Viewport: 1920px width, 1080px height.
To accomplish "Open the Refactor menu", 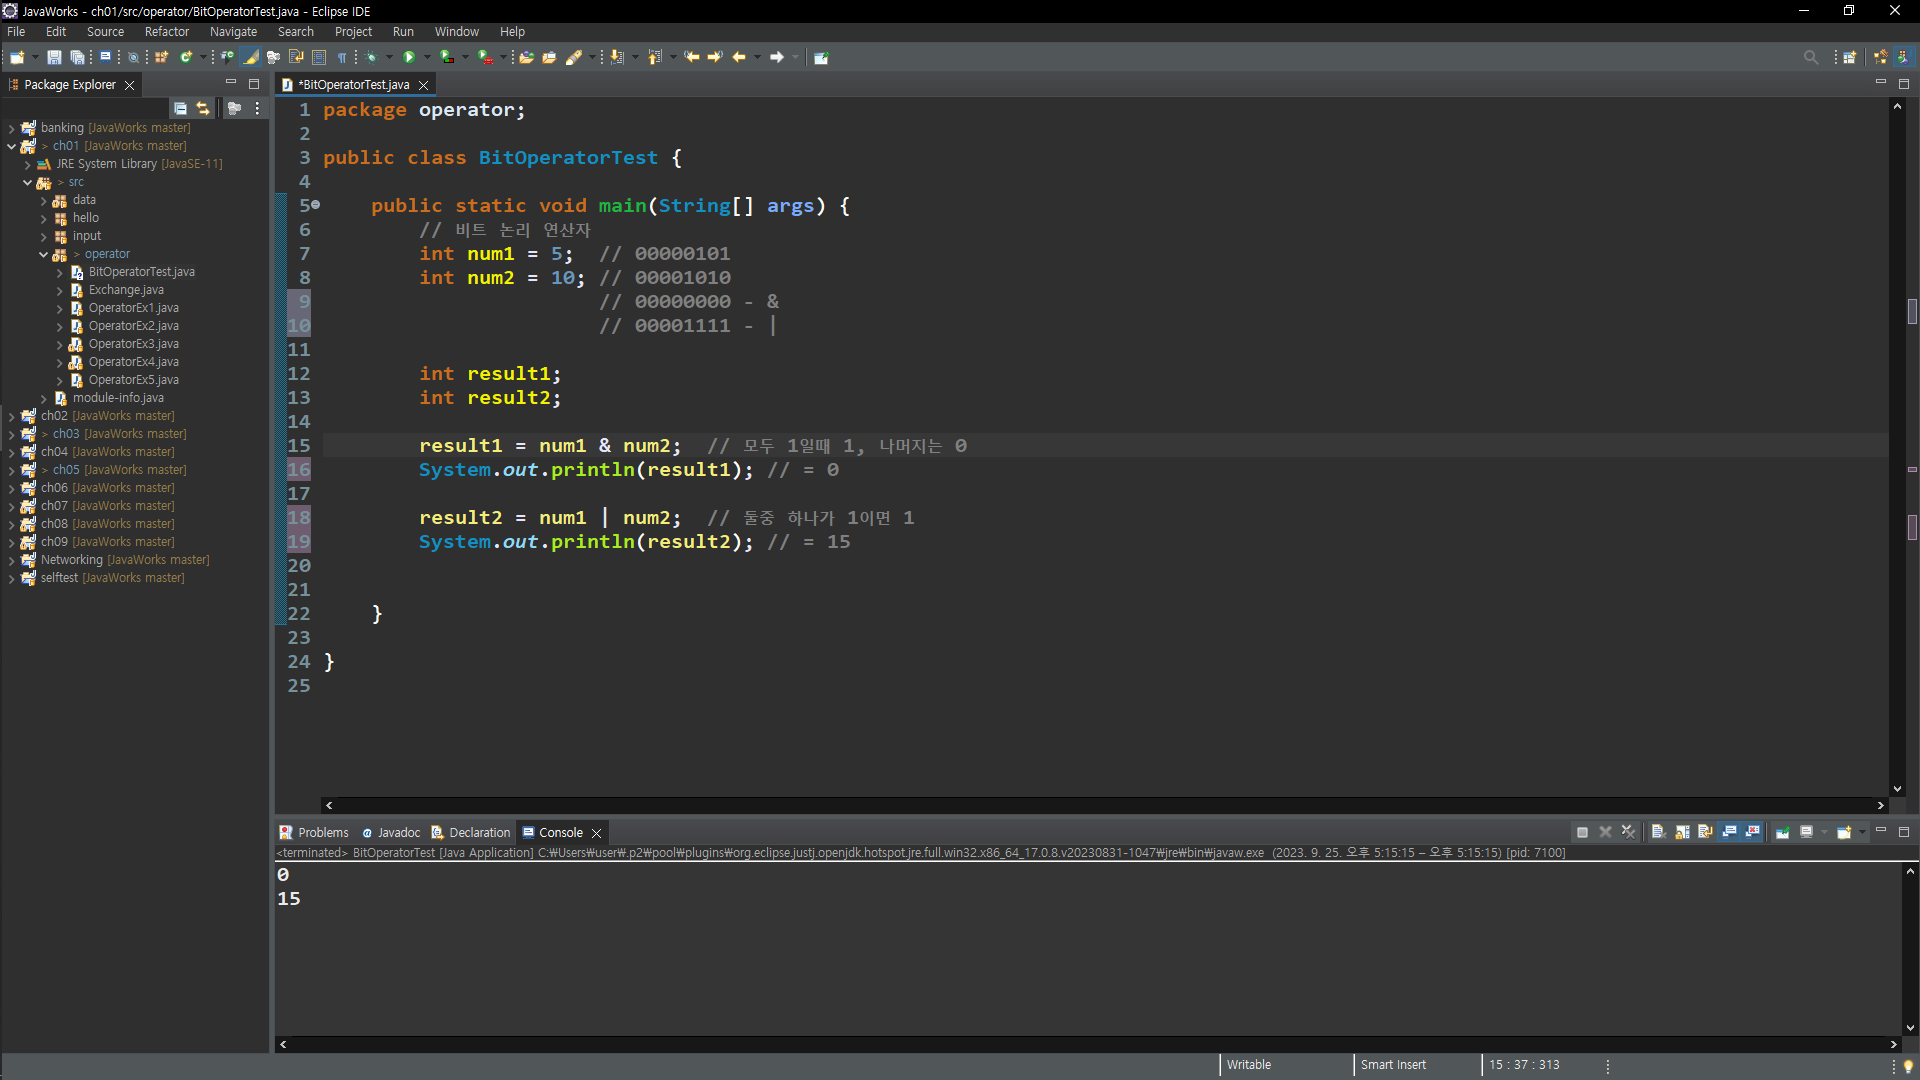I will (166, 32).
